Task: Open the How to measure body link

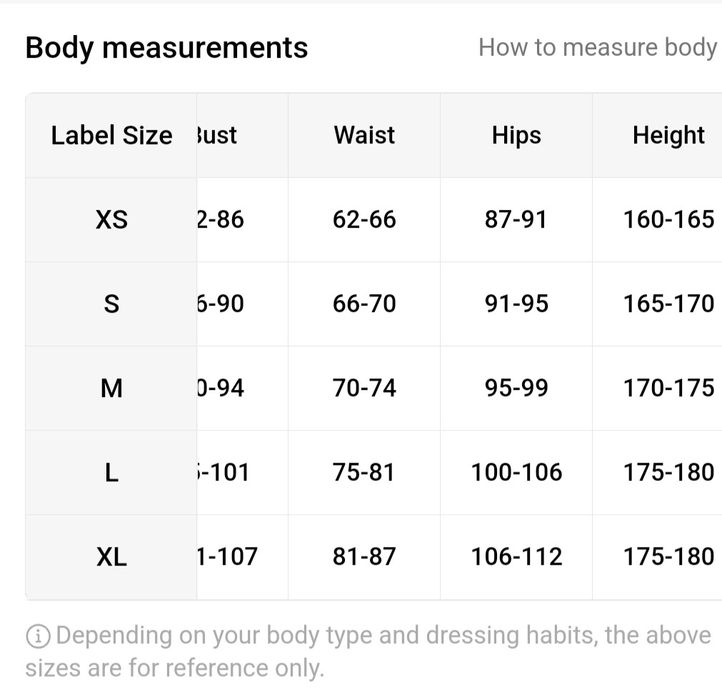Action: pos(597,47)
